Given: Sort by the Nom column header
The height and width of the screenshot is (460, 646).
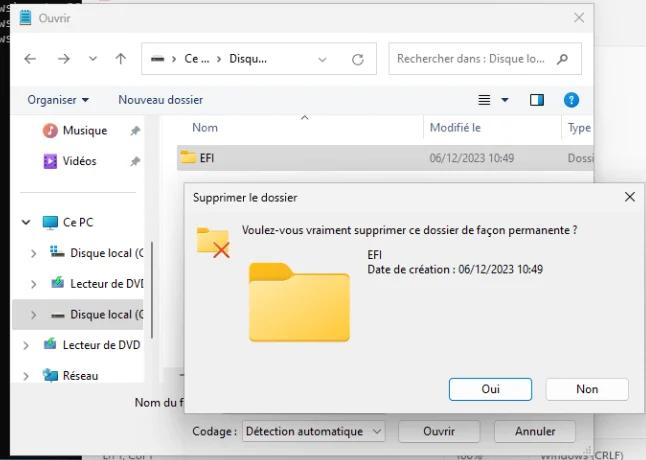Looking at the screenshot, I should 205,128.
